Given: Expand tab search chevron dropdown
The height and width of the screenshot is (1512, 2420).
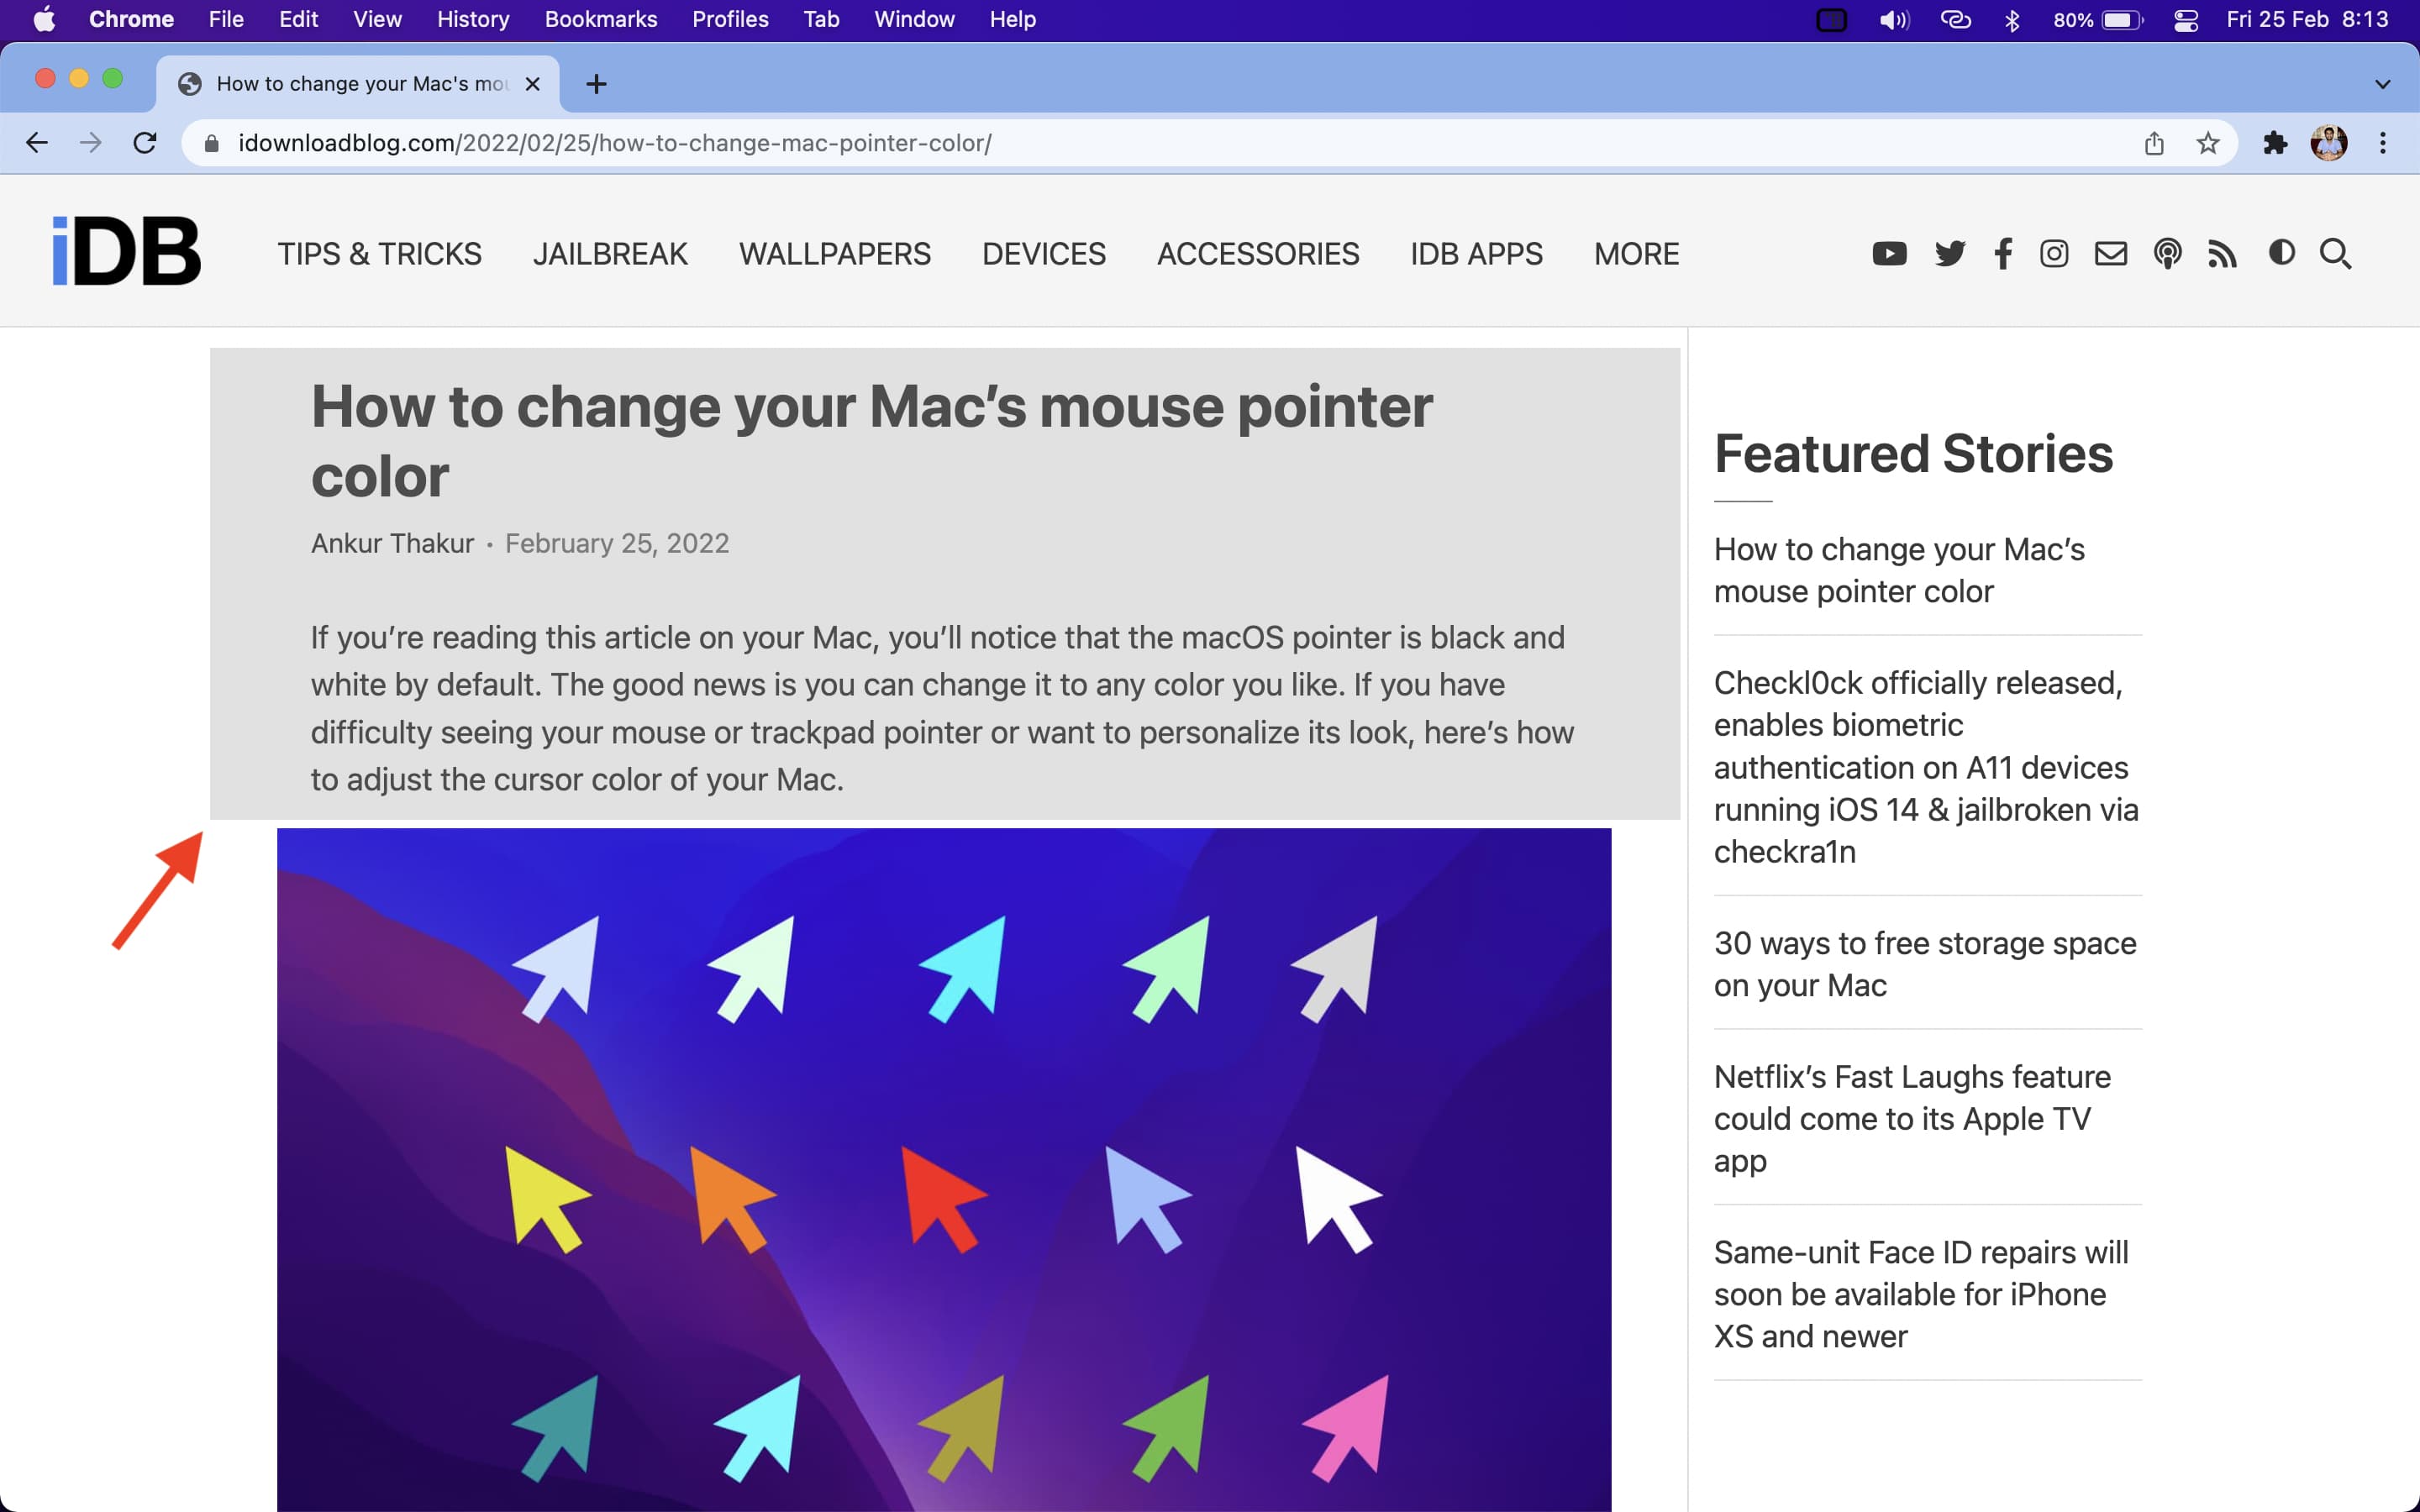Looking at the screenshot, I should coord(2383,84).
